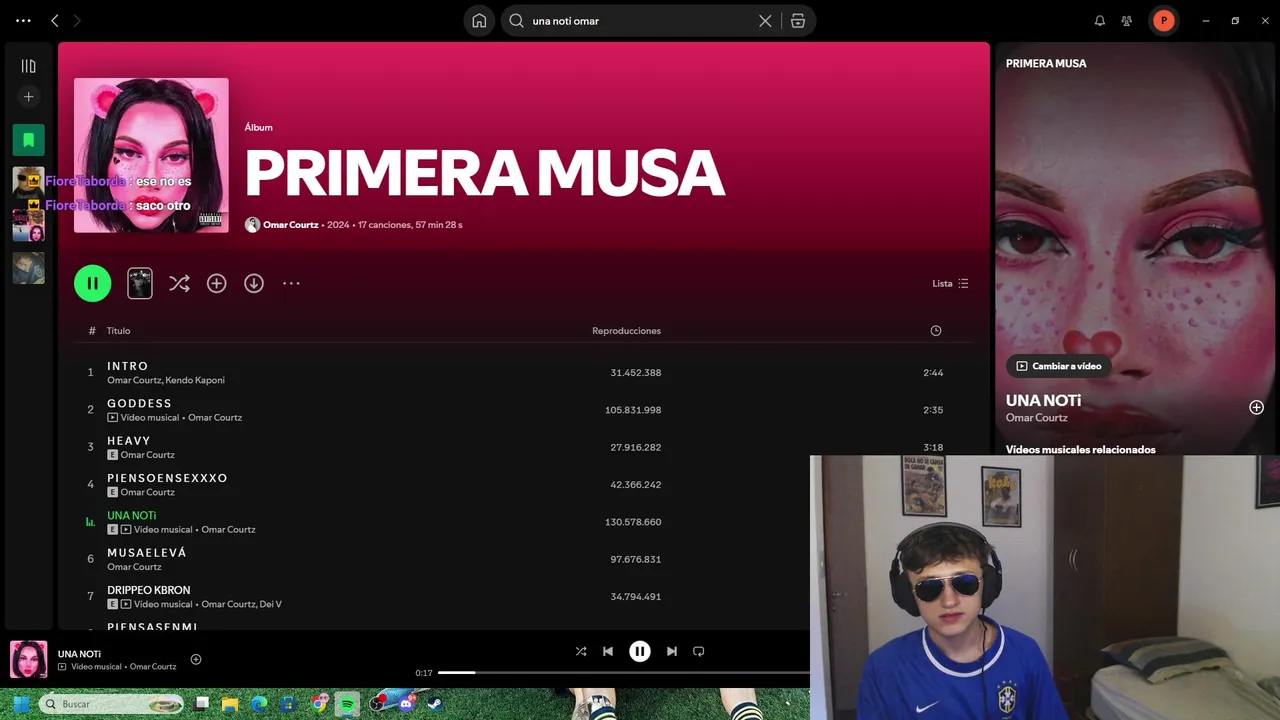
Task: Open the Spotify taskbar icon
Action: (x=347, y=704)
